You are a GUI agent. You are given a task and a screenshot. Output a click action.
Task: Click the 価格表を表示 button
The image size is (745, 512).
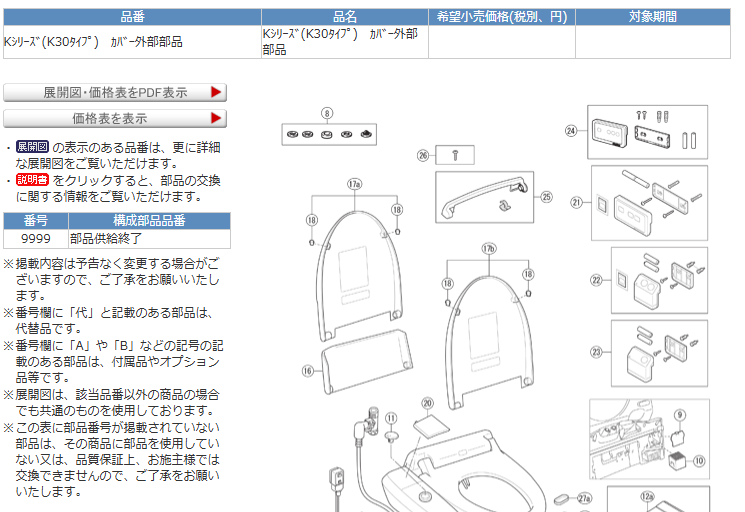115,119
